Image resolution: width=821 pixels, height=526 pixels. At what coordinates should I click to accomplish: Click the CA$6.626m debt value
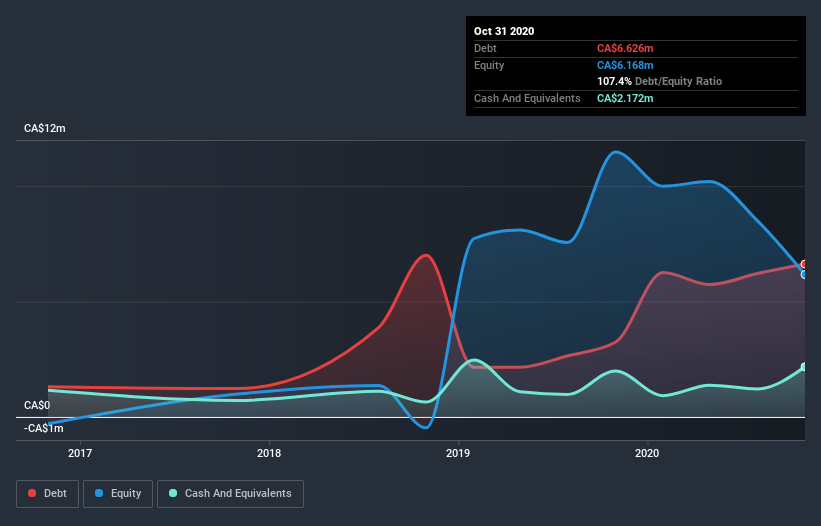pyautogui.click(x=625, y=49)
